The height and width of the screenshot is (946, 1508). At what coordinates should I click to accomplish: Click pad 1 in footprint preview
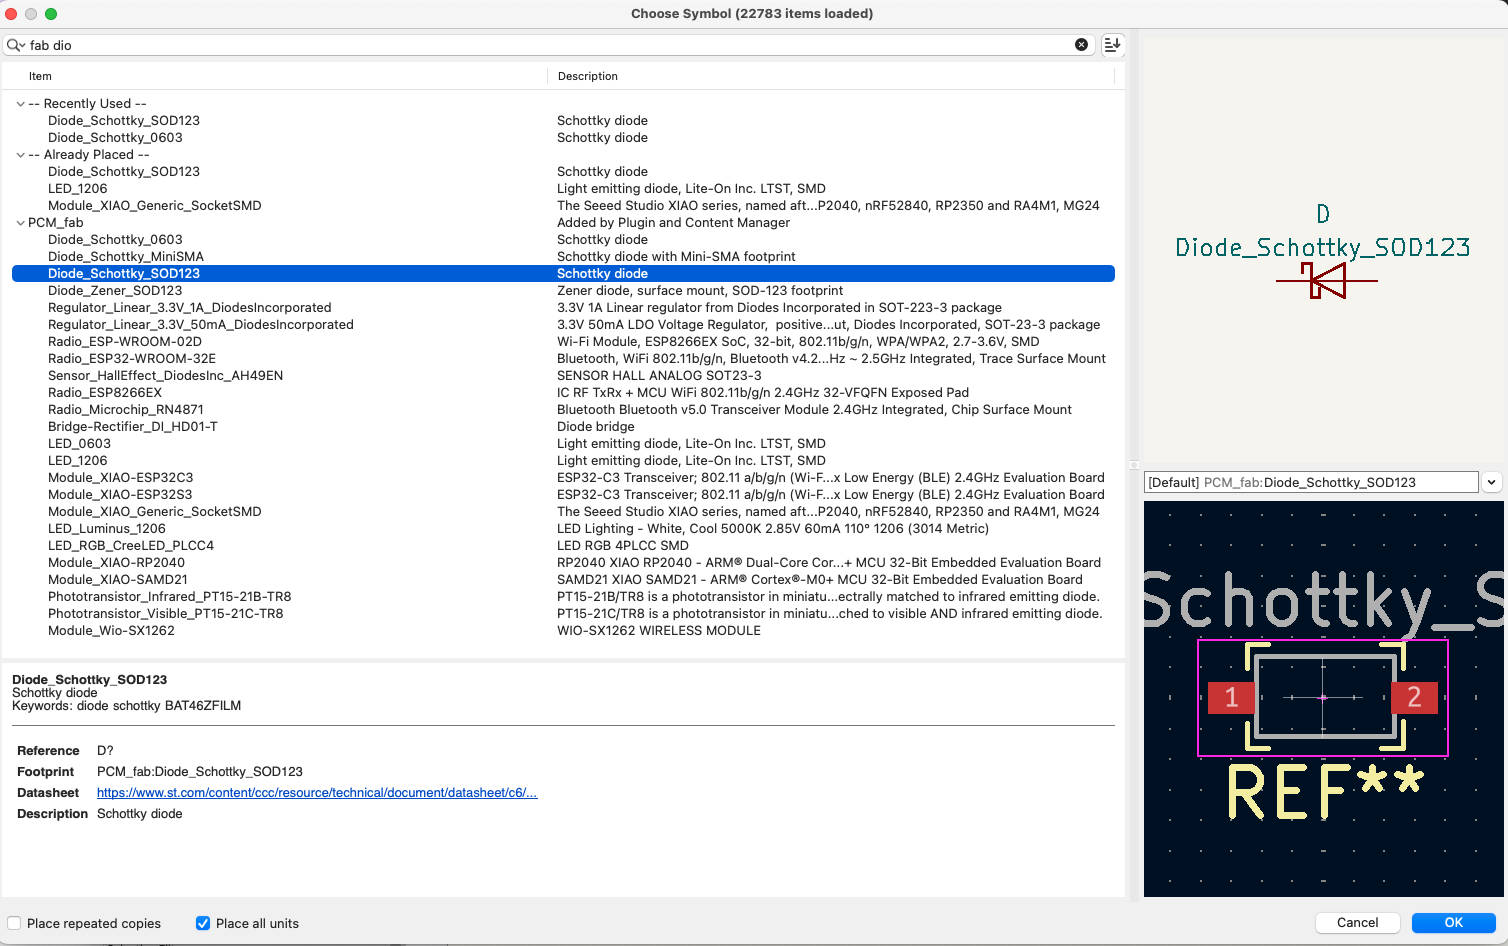[x=1231, y=697]
